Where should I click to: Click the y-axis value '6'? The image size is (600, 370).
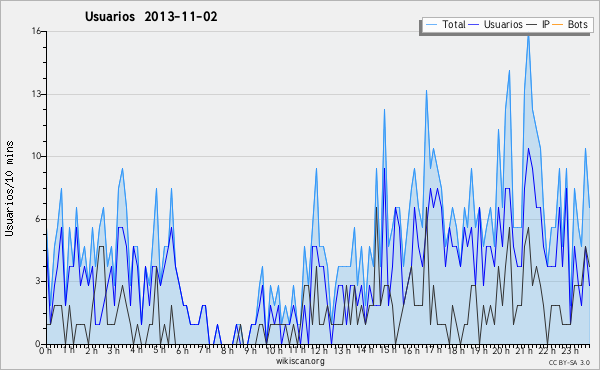pyautogui.click(x=38, y=219)
